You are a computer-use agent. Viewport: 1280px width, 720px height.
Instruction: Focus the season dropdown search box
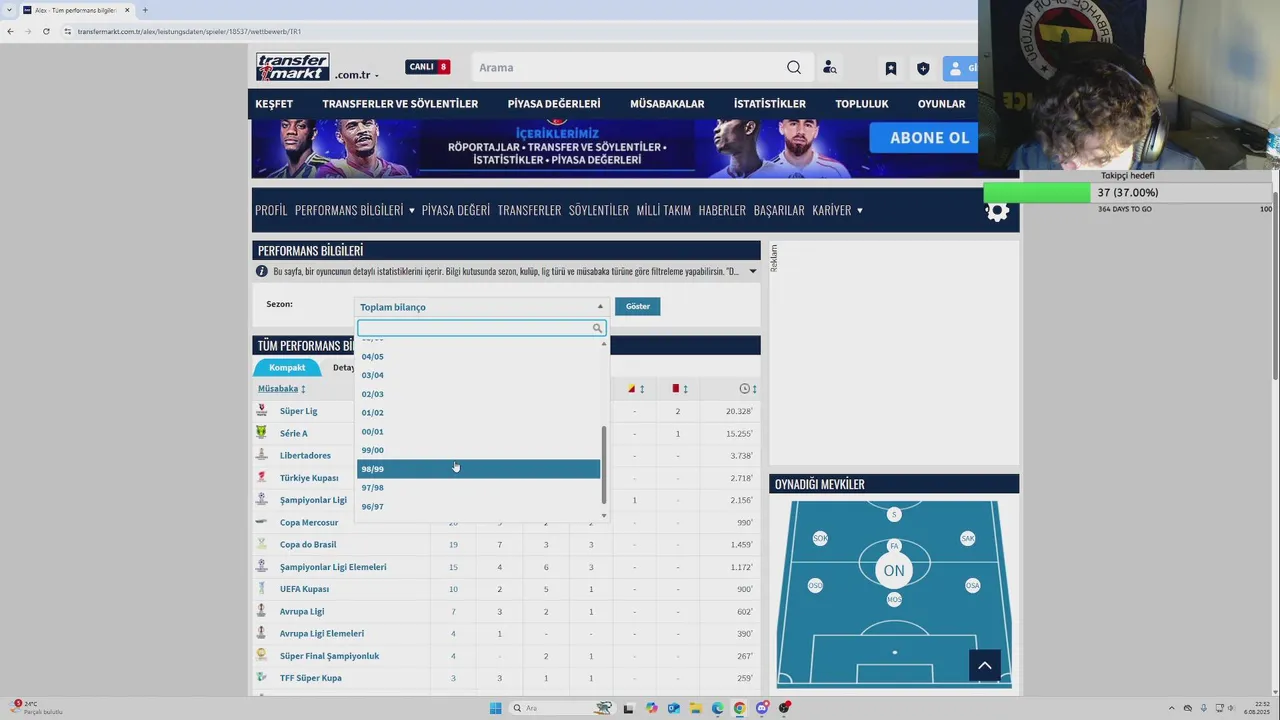point(481,328)
